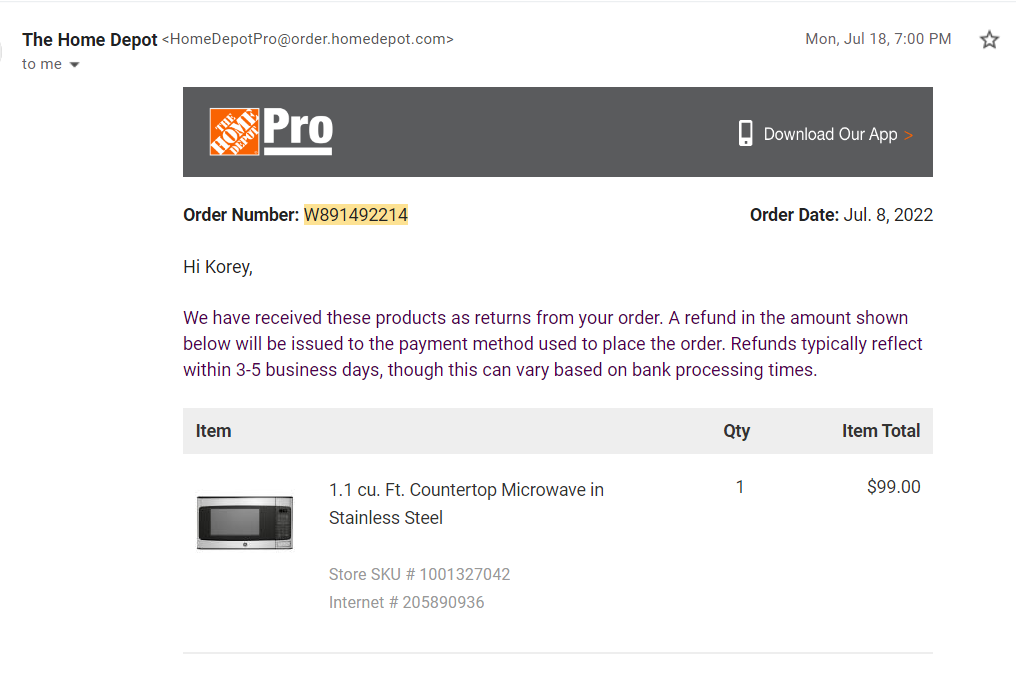
Task: Click the sender name The Home Depot
Action: click(x=89, y=40)
